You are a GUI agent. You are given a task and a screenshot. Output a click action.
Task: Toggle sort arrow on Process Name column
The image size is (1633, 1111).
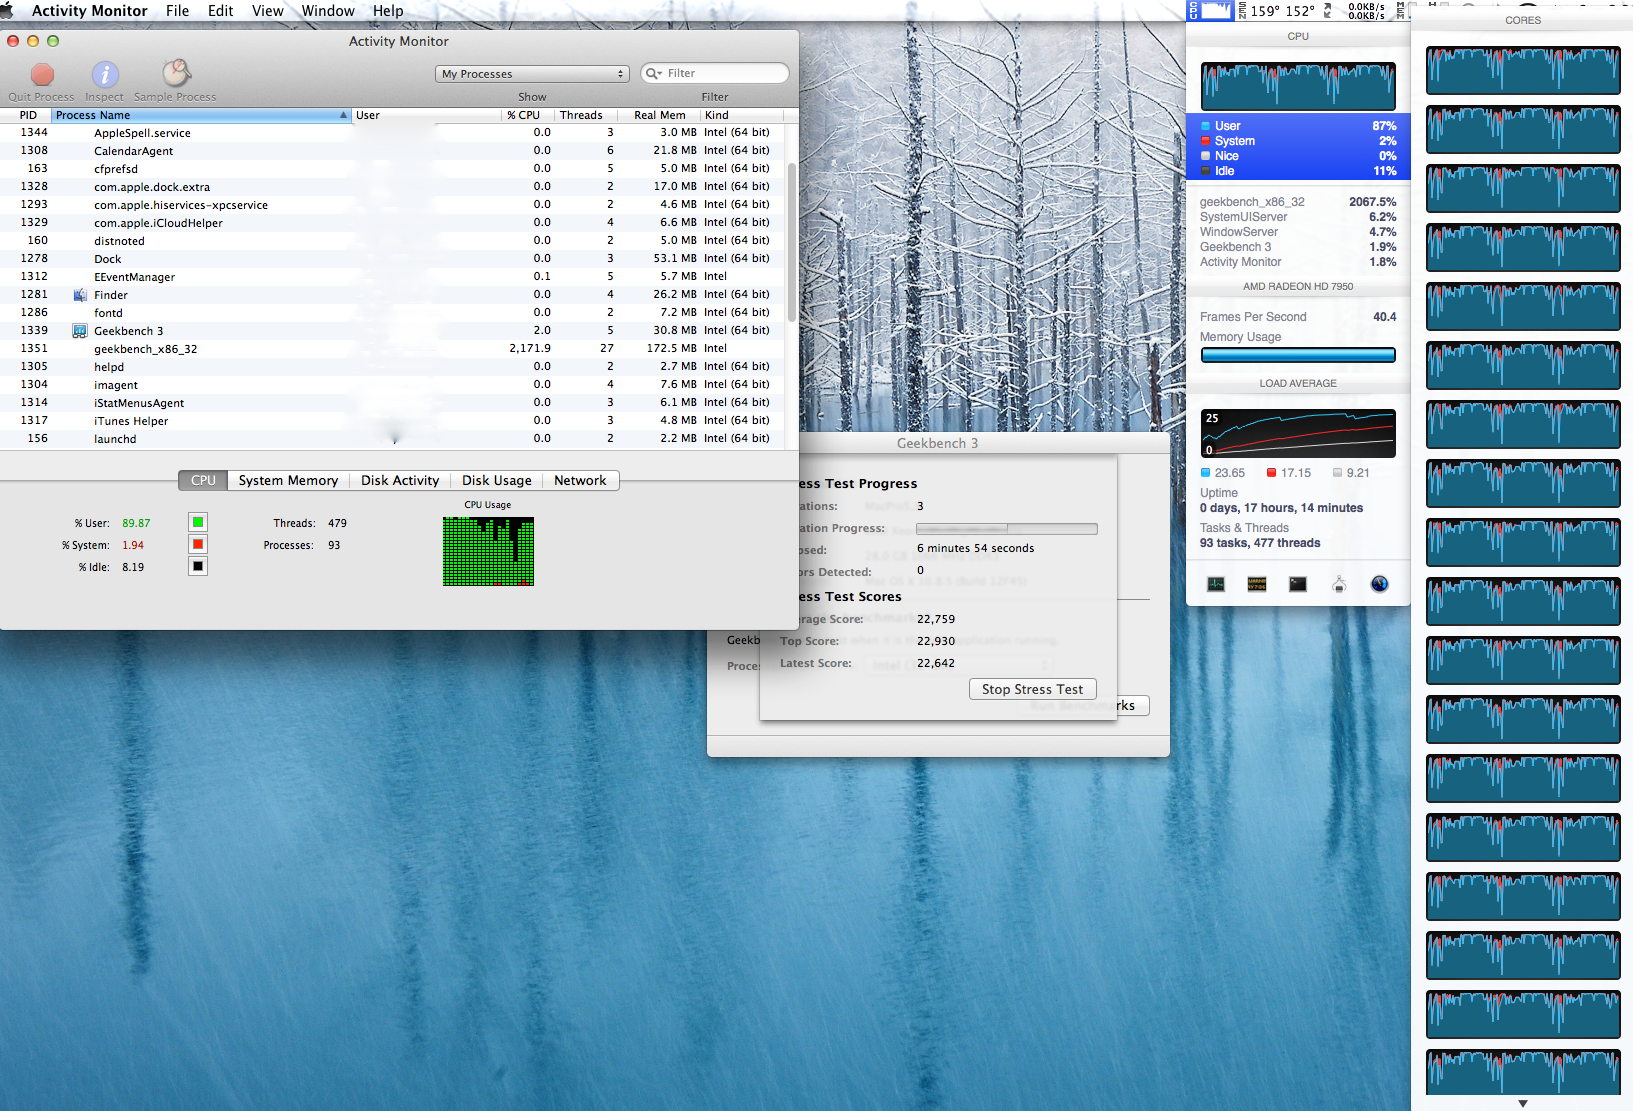click(x=343, y=115)
